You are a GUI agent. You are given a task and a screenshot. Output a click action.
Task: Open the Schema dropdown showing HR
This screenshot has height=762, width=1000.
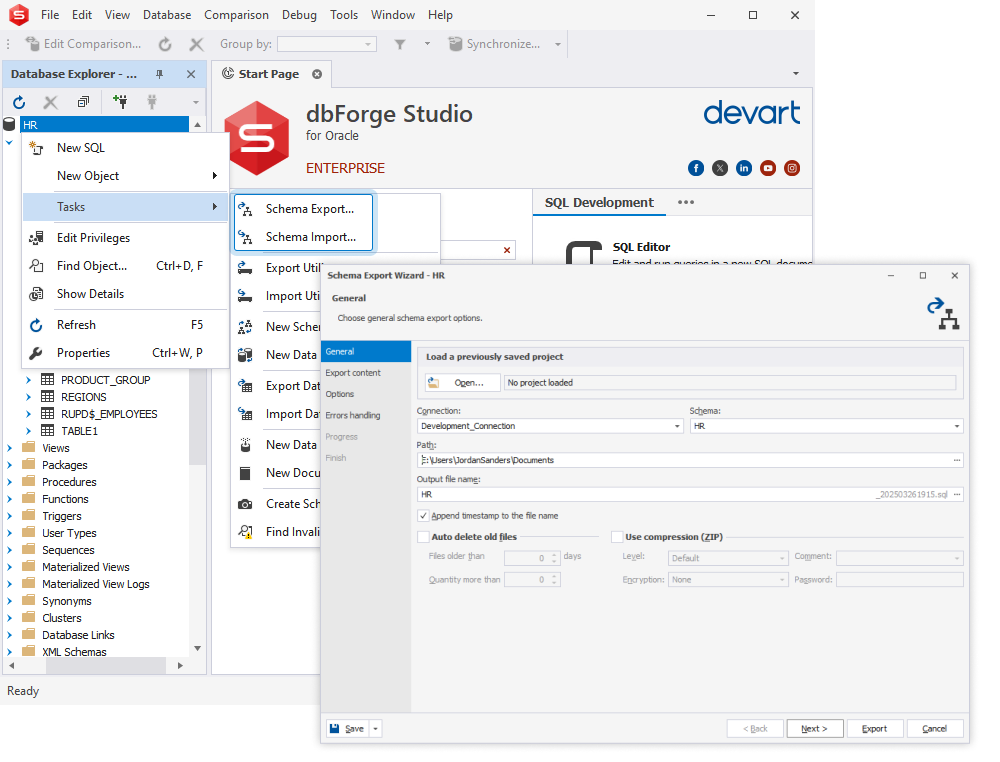pyautogui.click(x=956, y=426)
